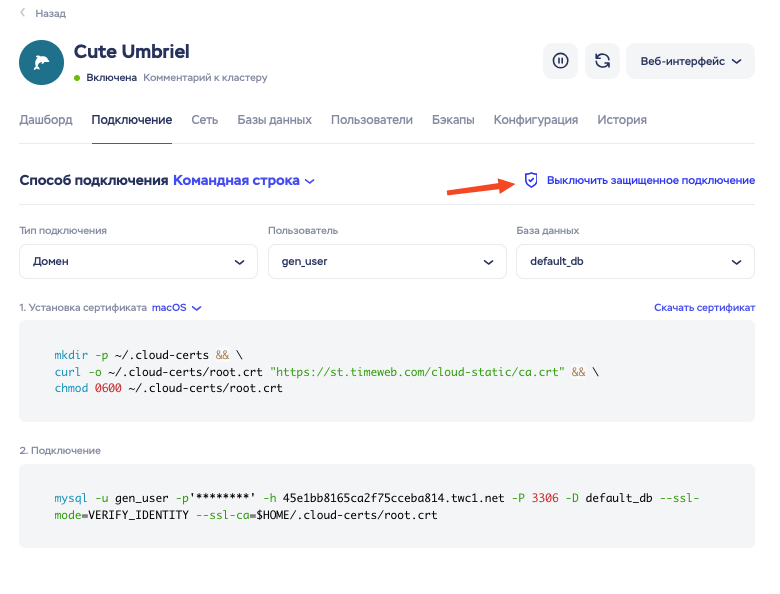The width and height of the screenshot is (780, 594).
Task: Open the Базы данных tab
Action: coord(274,120)
